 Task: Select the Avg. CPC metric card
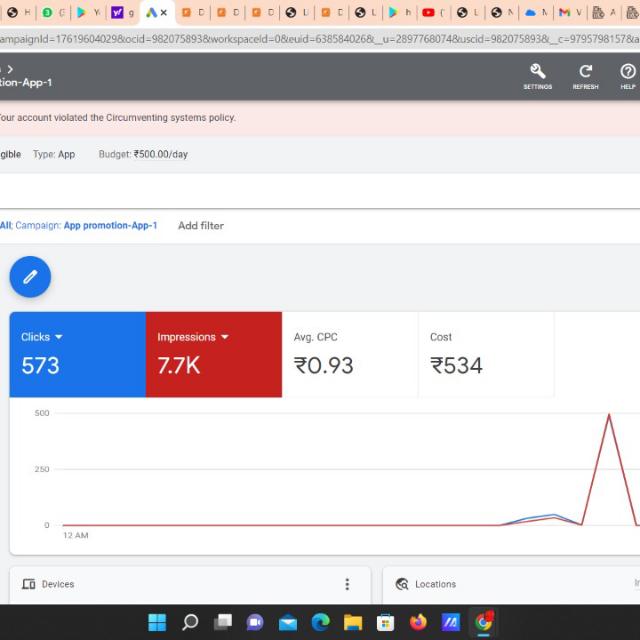350,354
